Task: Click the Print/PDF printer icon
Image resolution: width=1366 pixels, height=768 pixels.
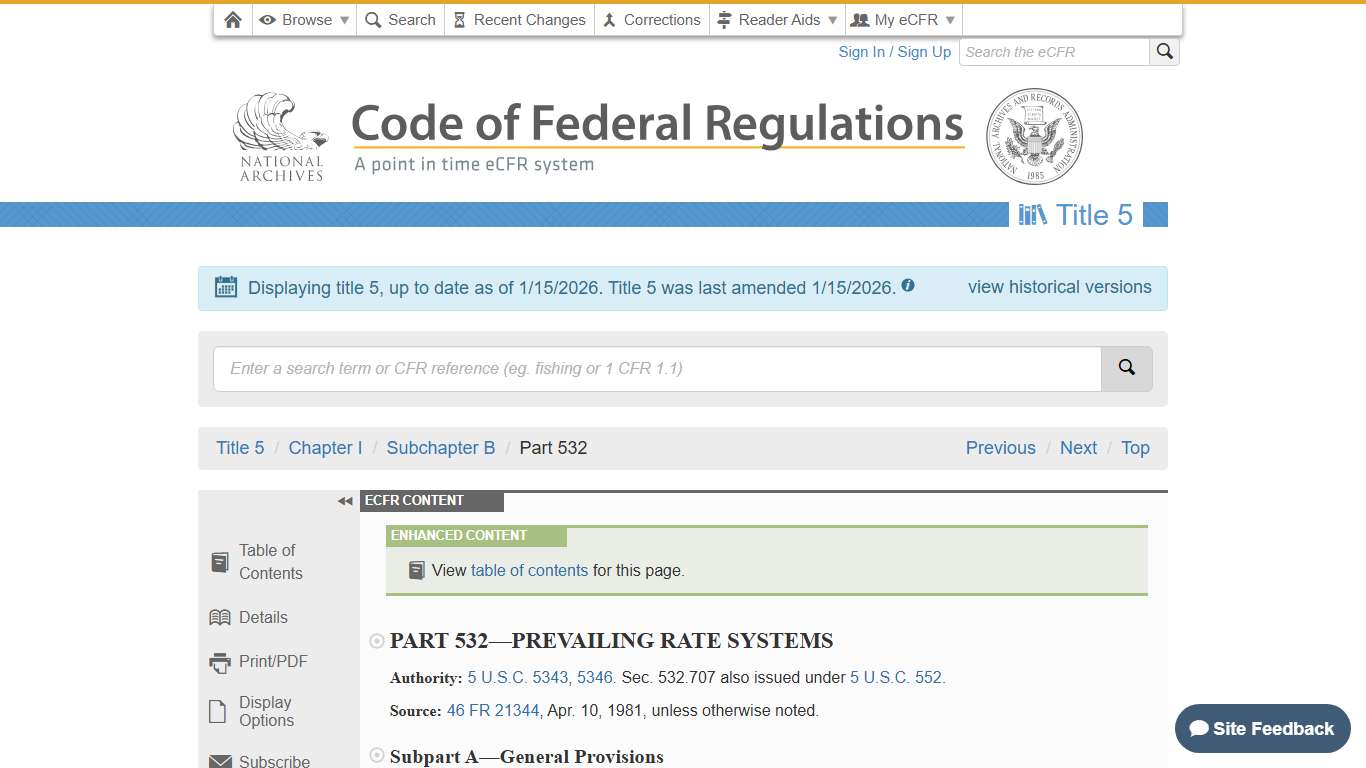Action: pos(219,661)
